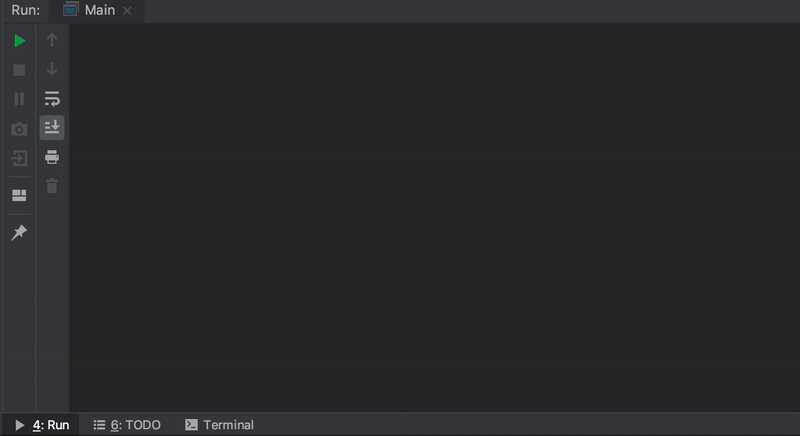800x436 pixels.
Task: Click the green Rerun Main button
Action: click(19, 40)
